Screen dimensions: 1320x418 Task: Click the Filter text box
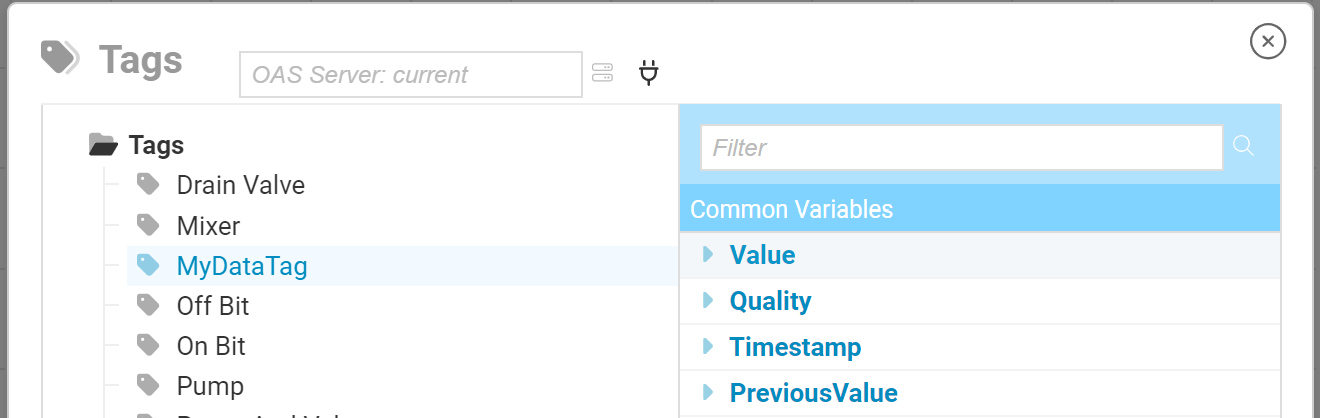click(961, 148)
